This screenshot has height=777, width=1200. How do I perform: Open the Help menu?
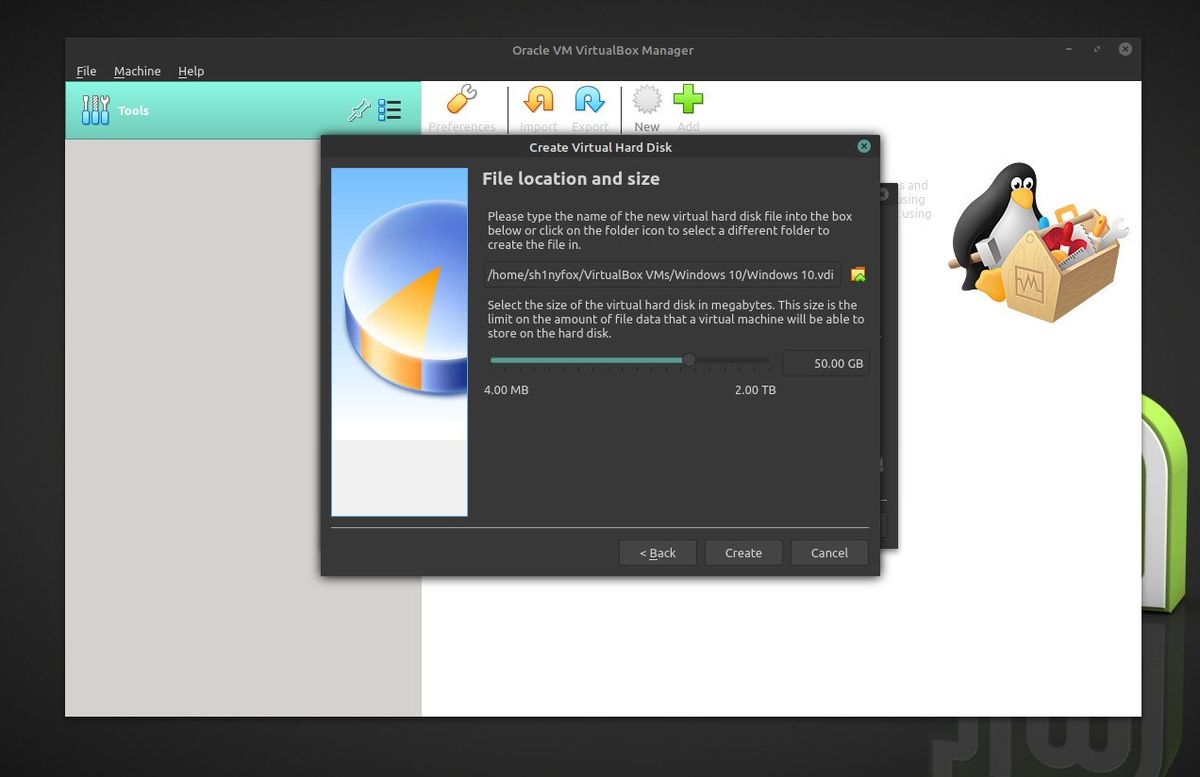[191, 71]
